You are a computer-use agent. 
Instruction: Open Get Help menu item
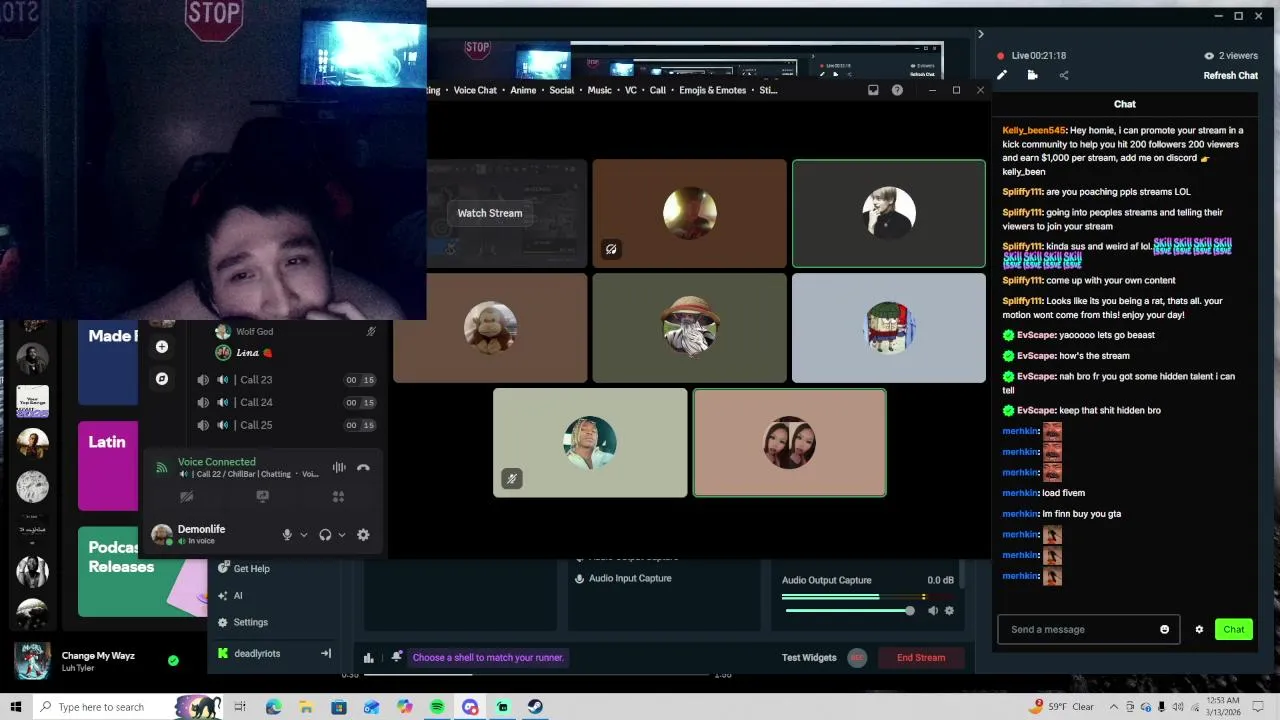[251, 569]
